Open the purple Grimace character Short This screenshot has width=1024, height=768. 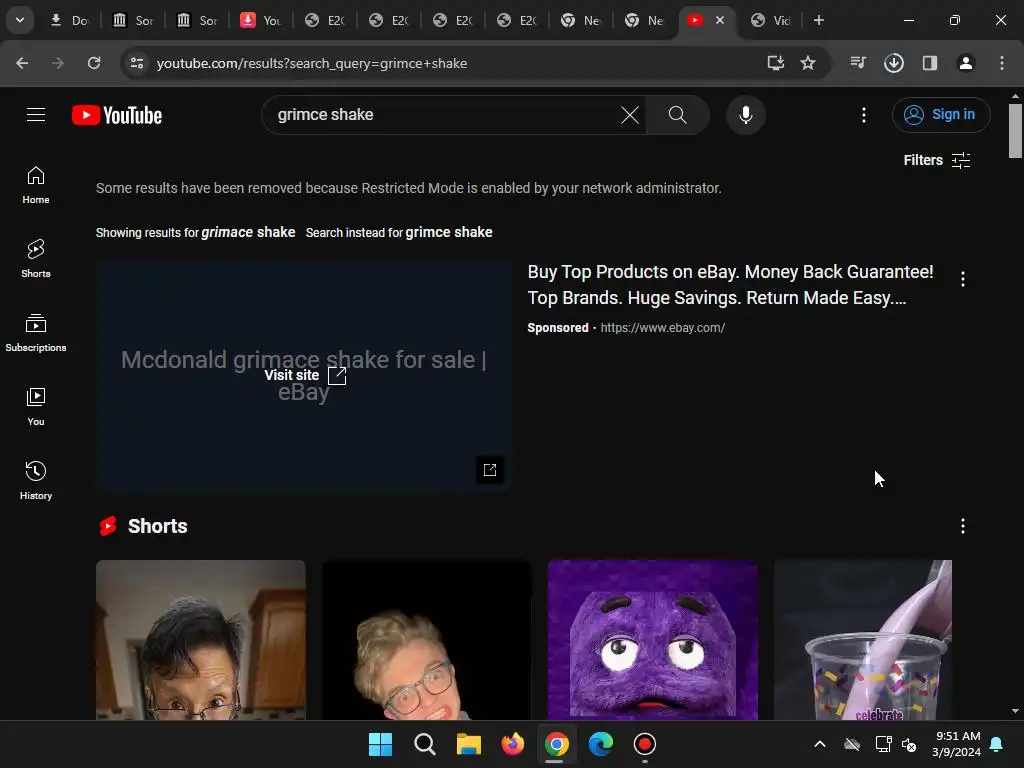tap(652, 640)
